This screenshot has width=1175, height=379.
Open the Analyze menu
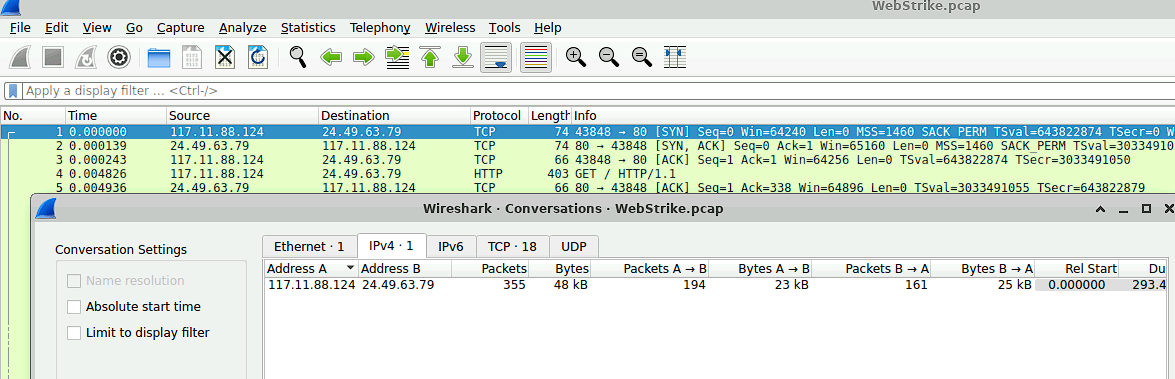click(x=243, y=28)
